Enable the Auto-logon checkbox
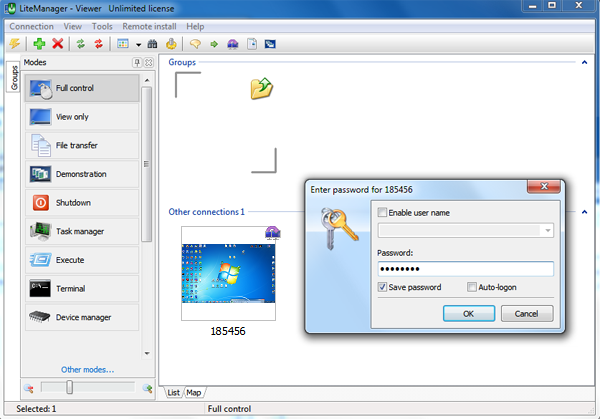This screenshot has width=600, height=419. click(x=472, y=287)
